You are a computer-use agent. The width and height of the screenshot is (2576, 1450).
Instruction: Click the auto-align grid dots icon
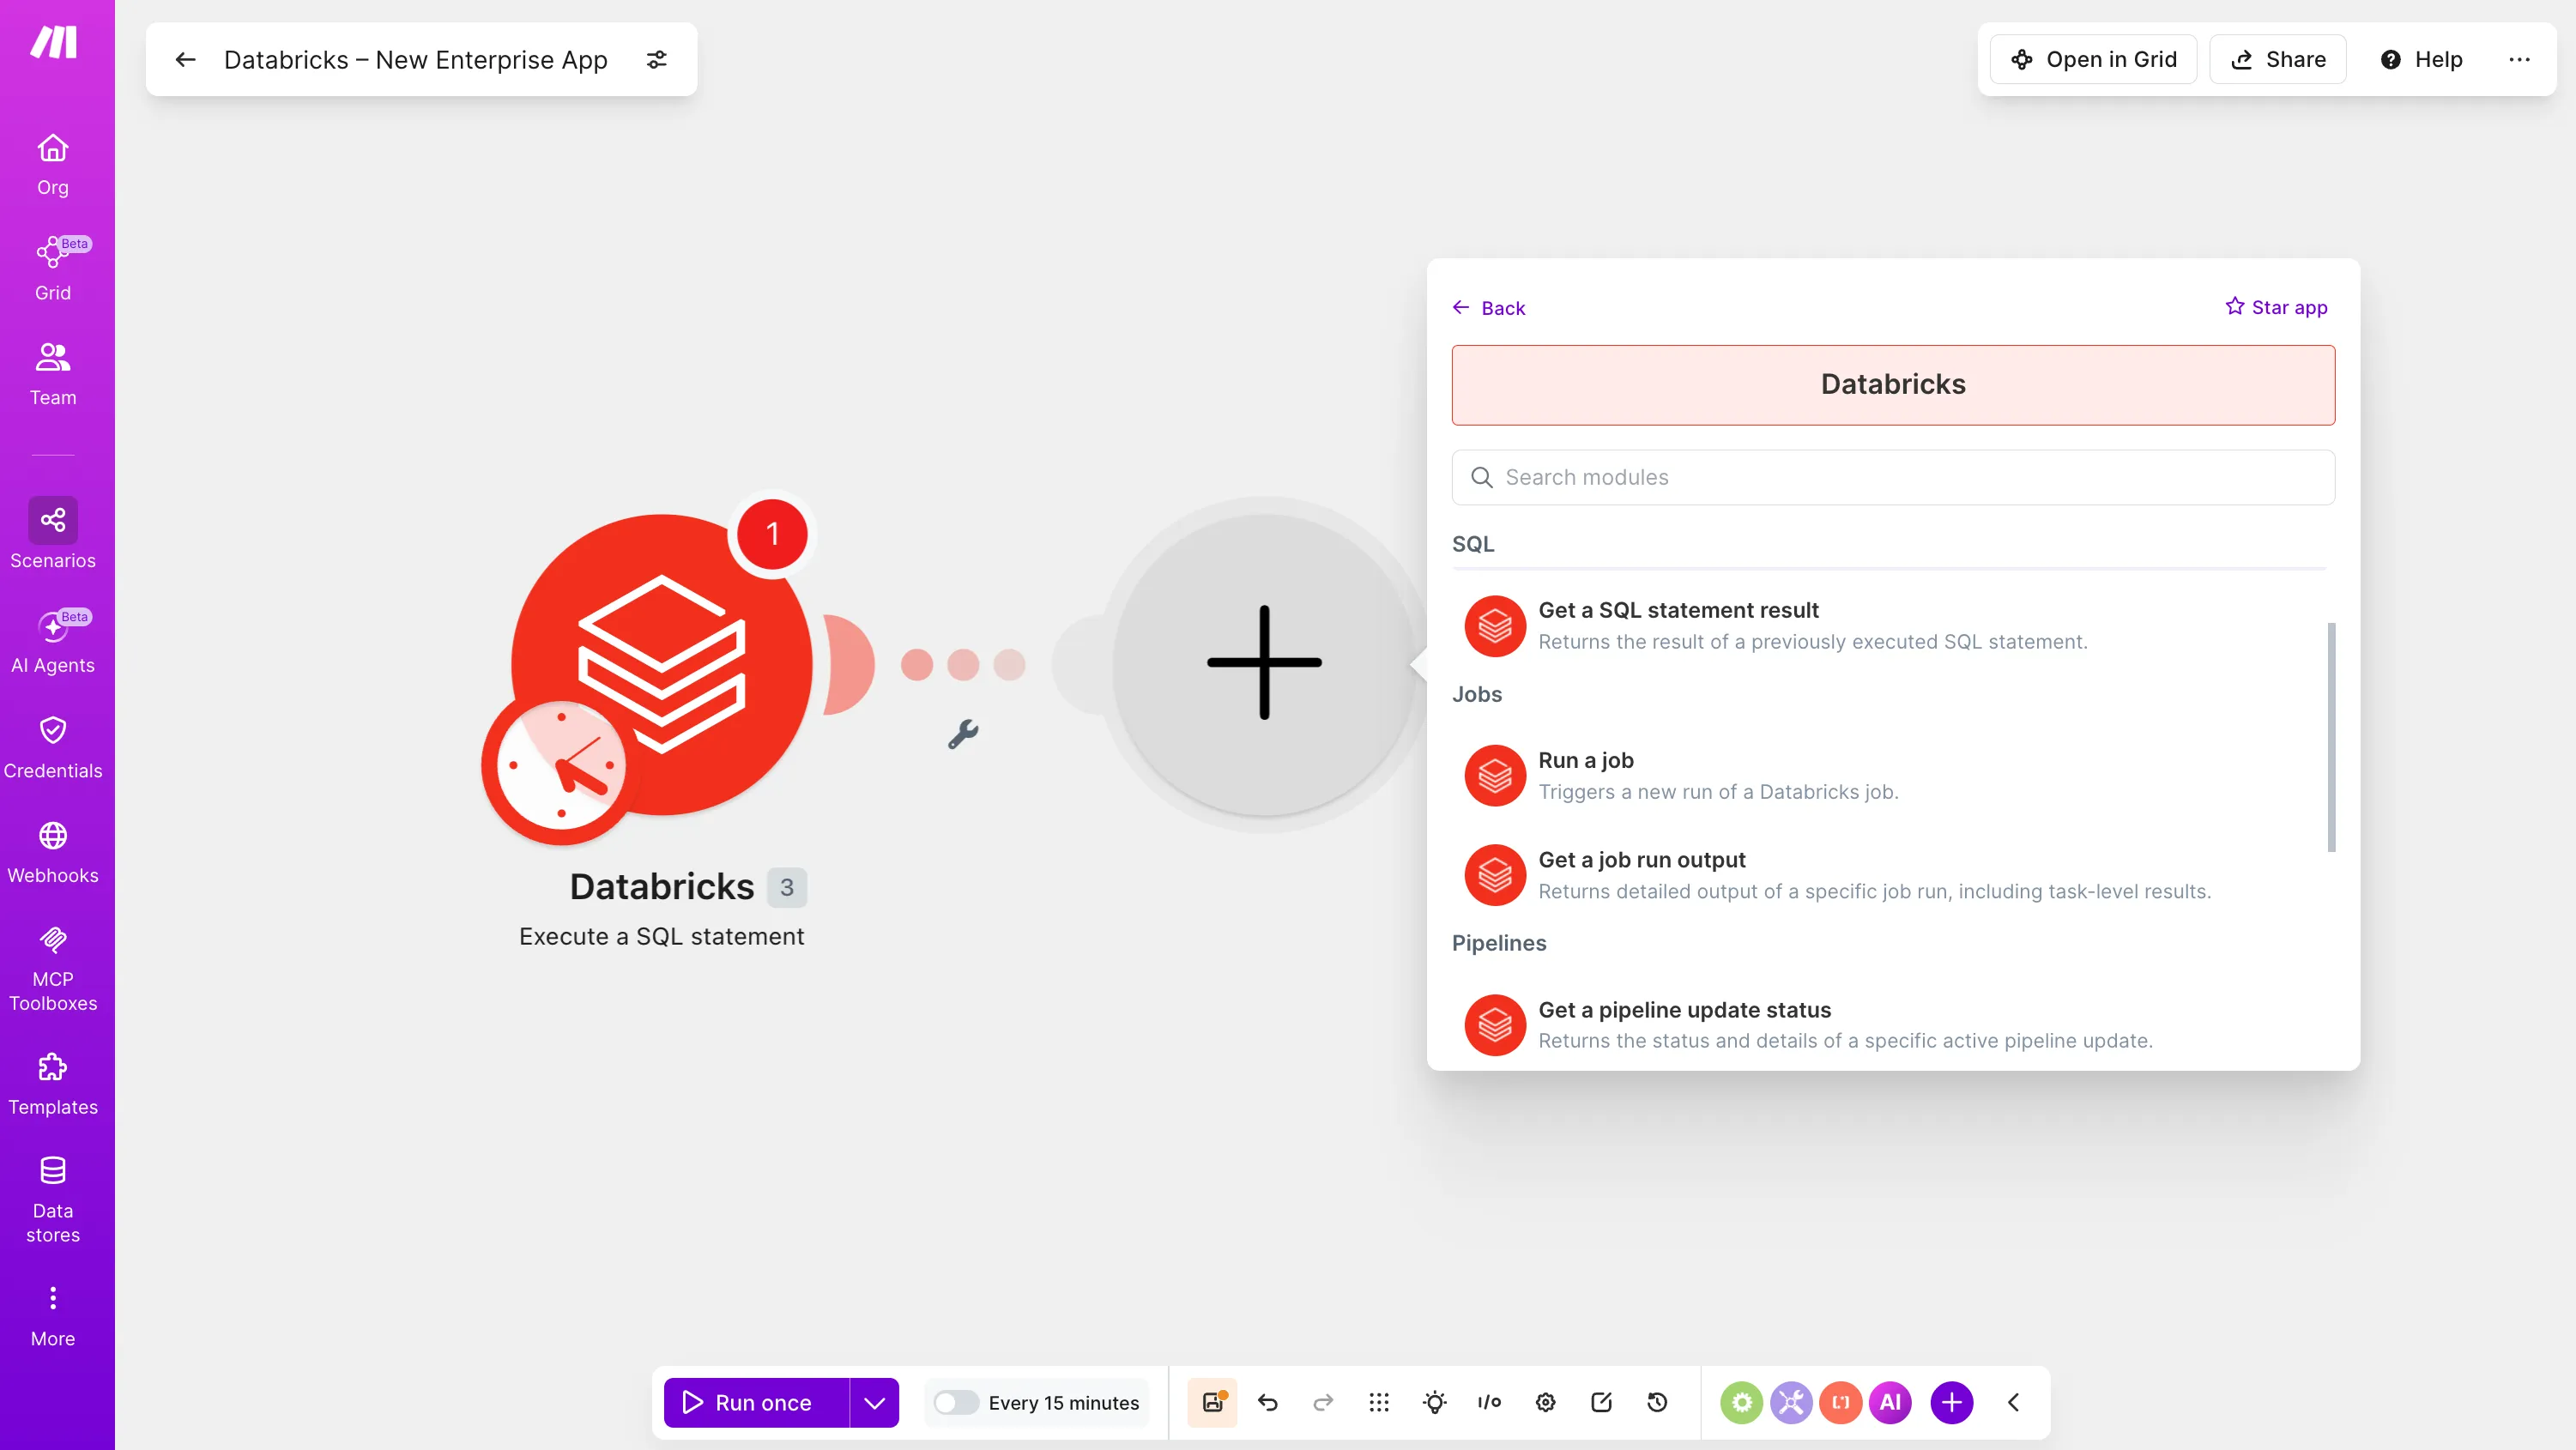[1379, 1403]
